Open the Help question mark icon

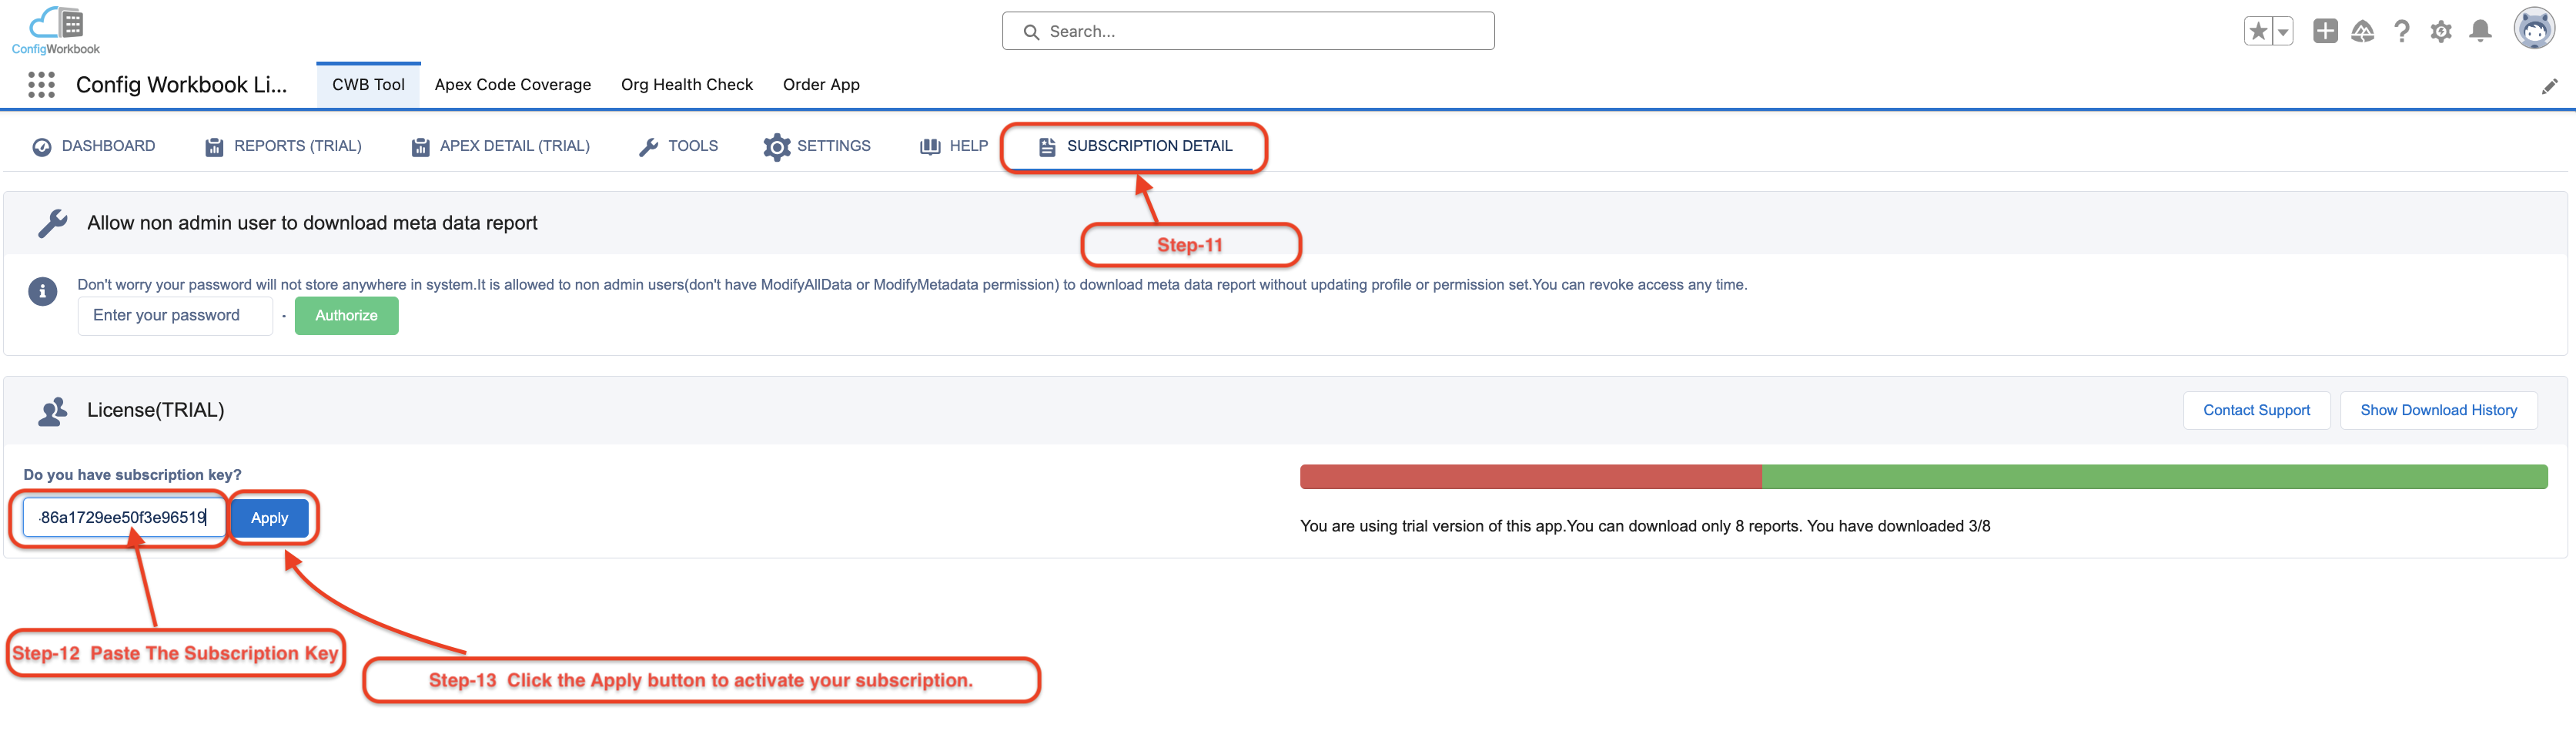tap(2402, 31)
